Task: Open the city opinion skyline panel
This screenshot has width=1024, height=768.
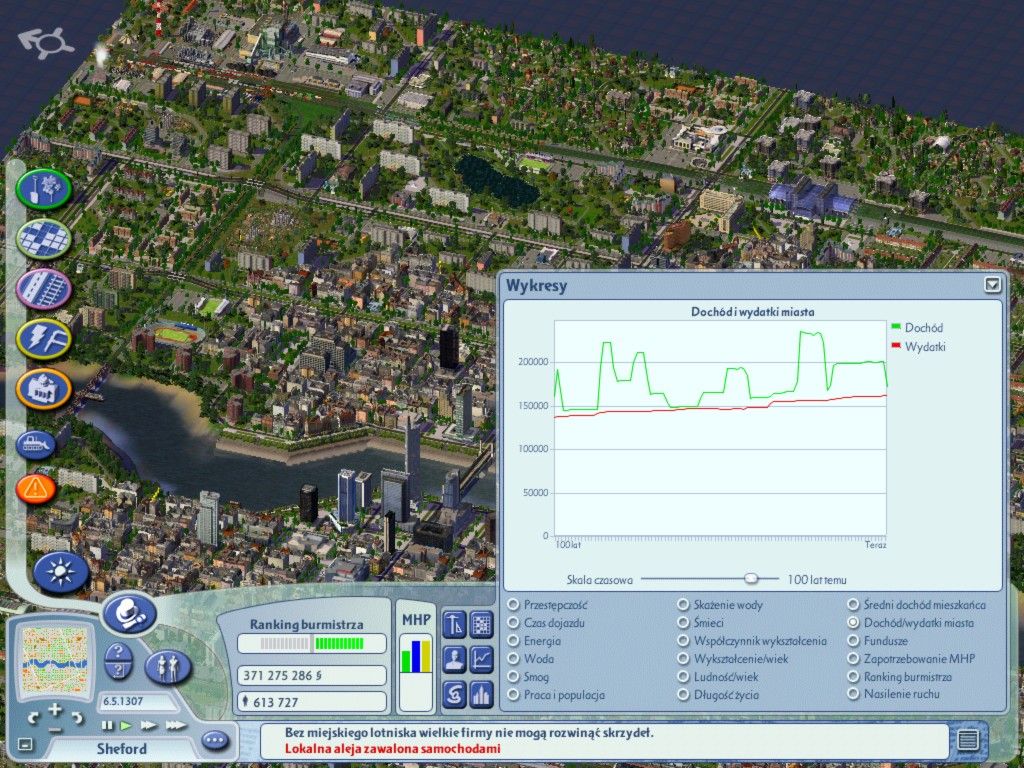Action: click(481, 694)
